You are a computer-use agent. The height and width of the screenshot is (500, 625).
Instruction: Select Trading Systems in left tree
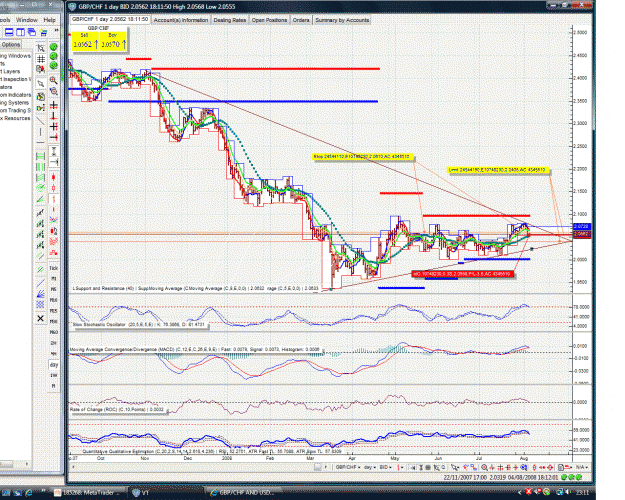14,102
